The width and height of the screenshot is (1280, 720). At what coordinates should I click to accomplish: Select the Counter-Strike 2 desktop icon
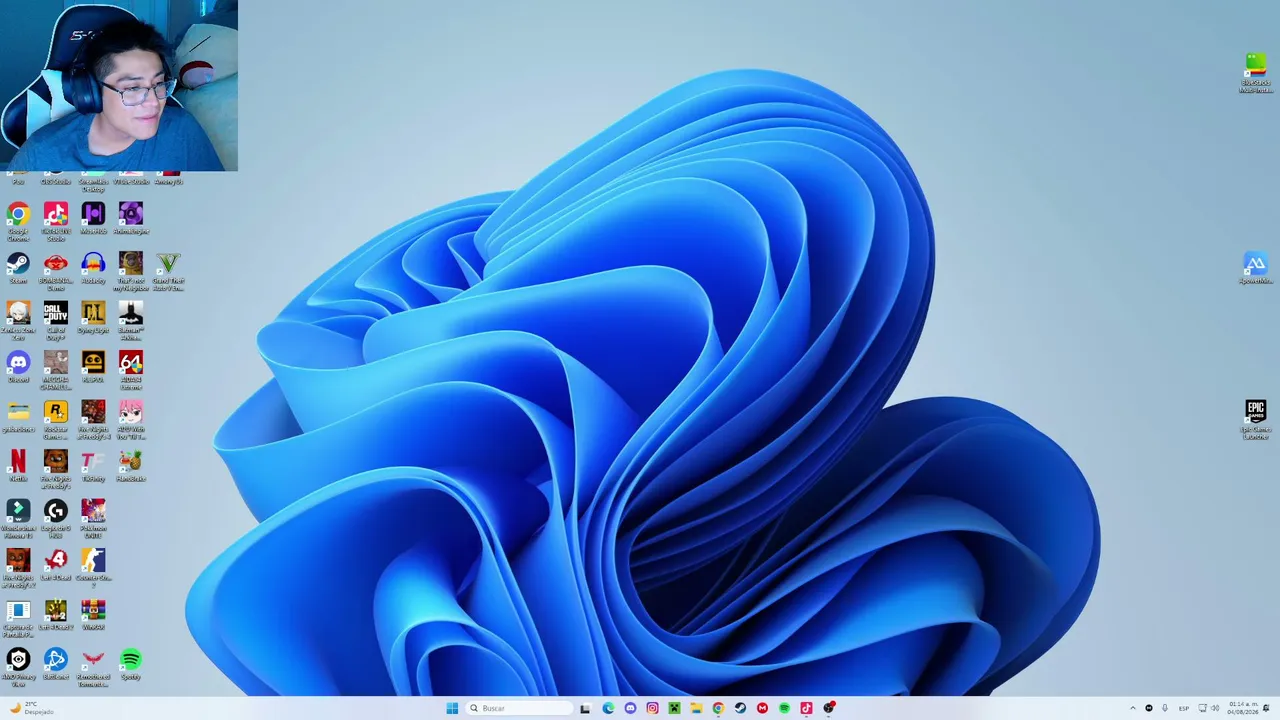(x=93, y=566)
